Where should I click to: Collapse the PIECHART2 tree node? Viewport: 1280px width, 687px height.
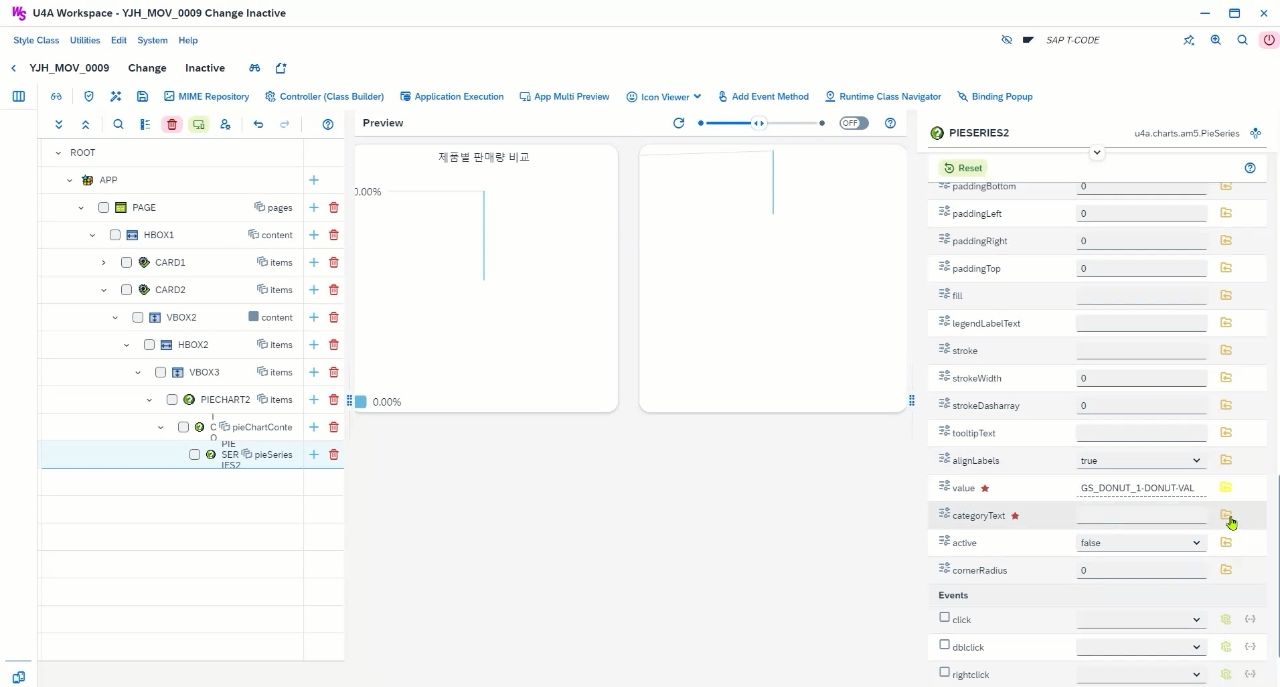click(x=149, y=399)
